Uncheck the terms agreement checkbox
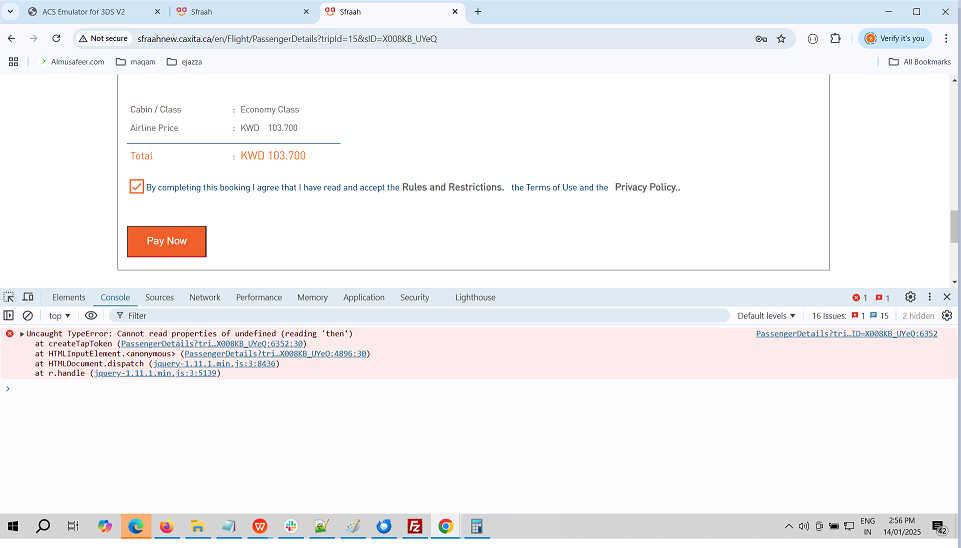 pos(136,187)
